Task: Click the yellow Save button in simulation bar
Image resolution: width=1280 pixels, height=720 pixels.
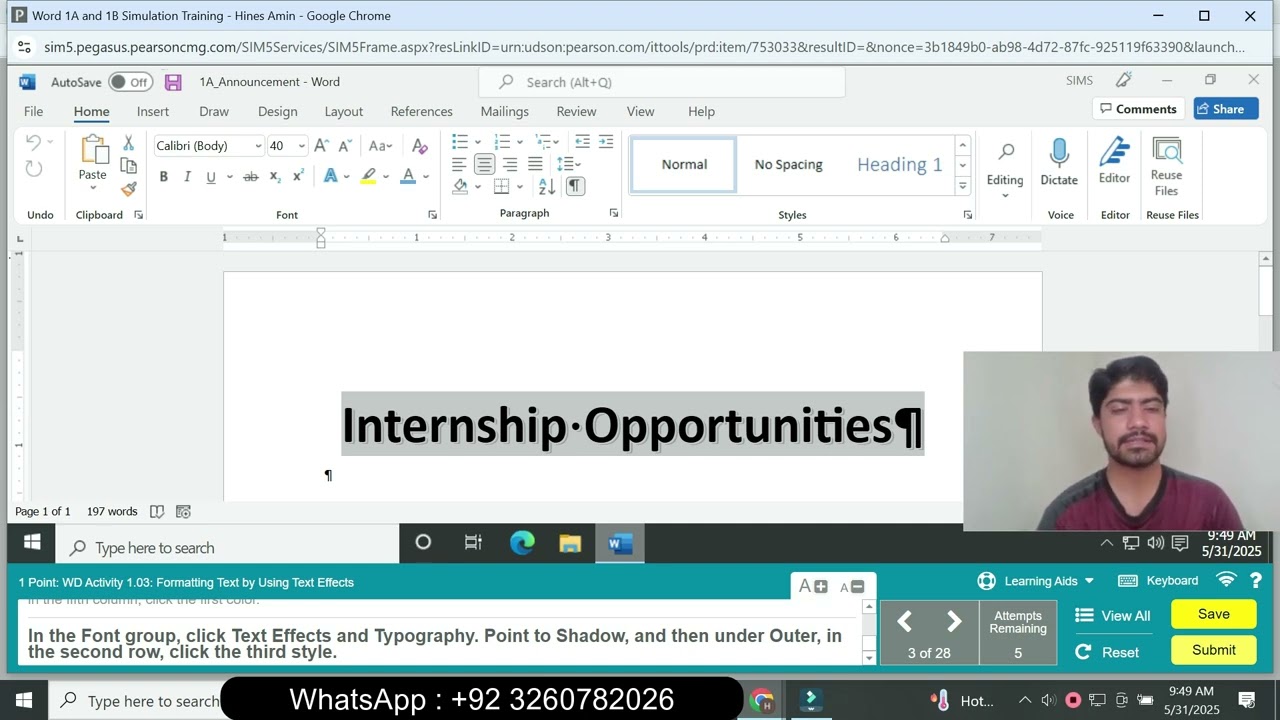Action: [1214, 614]
